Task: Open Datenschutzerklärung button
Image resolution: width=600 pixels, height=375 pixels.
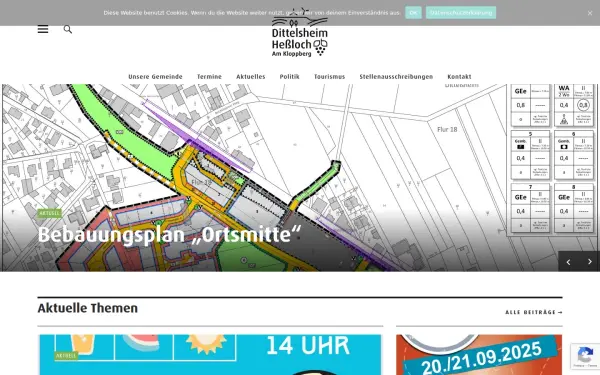Action: [461, 13]
